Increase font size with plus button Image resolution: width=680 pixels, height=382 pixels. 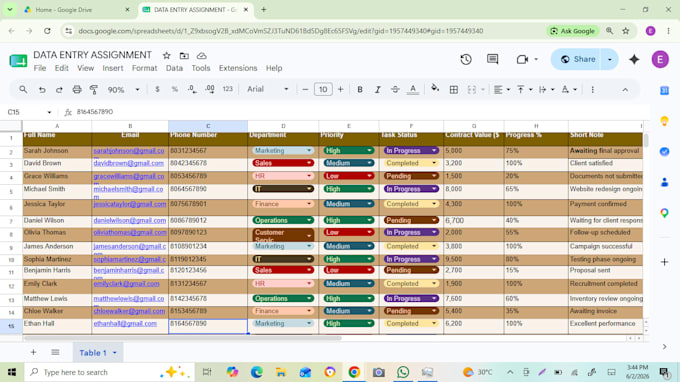(340, 89)
